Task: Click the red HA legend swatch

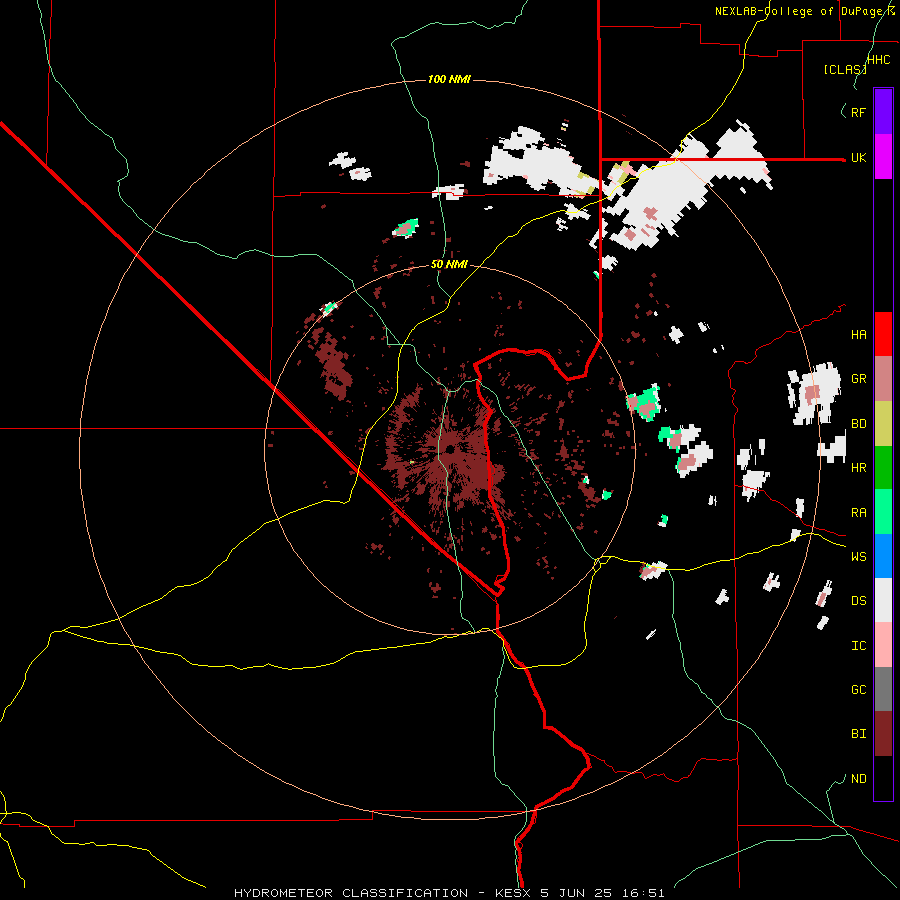Action: tap(883, 334)
